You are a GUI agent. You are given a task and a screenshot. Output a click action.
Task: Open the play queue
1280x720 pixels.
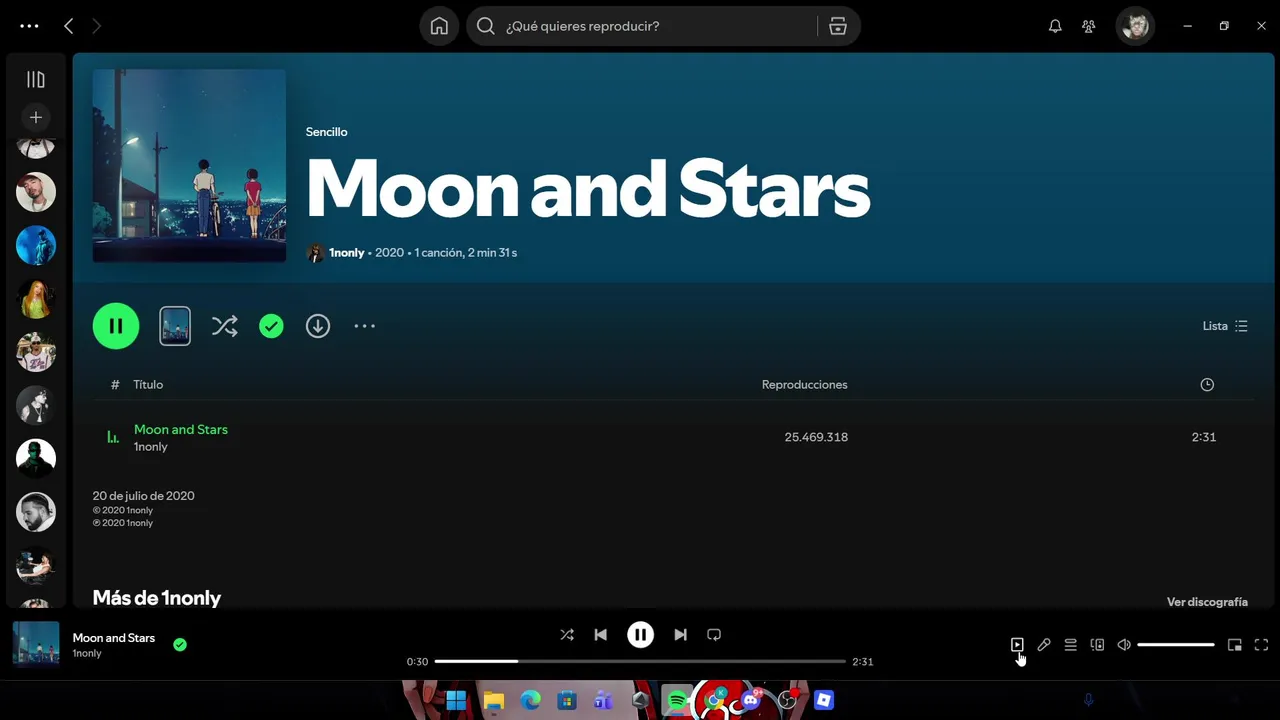tap(1070, 645)
